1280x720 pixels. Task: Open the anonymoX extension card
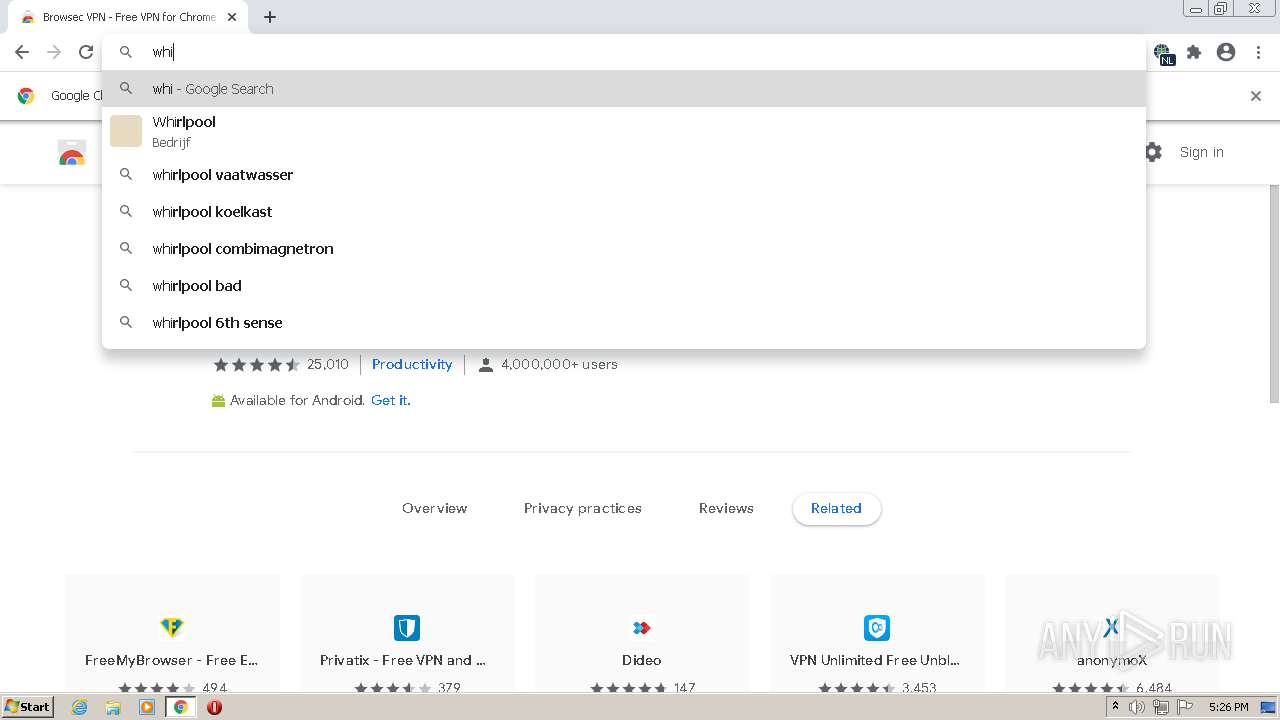[1111, 634]
